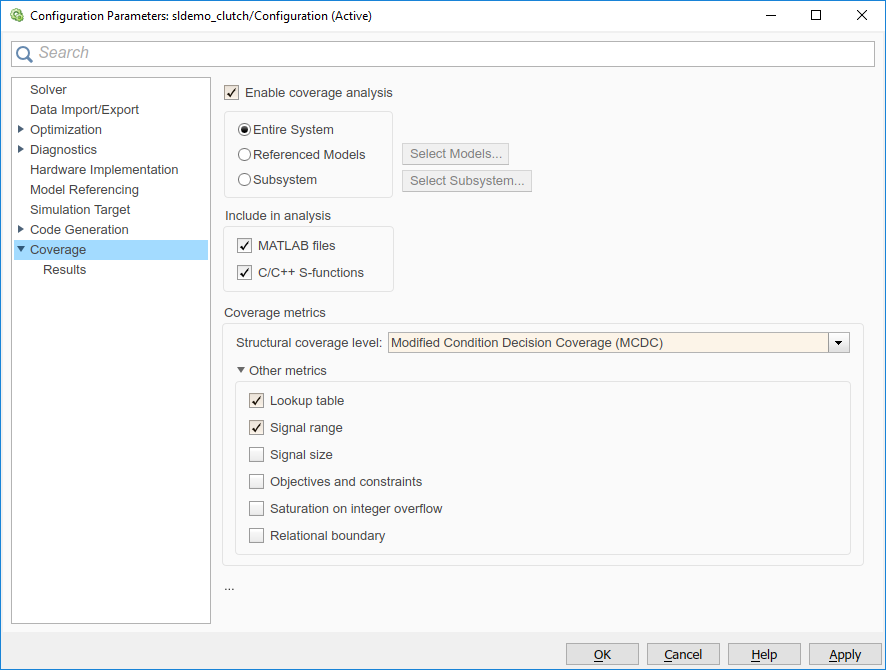Collapse the Other metrics section
Screen dimensions: 886x670
[x=241, y=371]
